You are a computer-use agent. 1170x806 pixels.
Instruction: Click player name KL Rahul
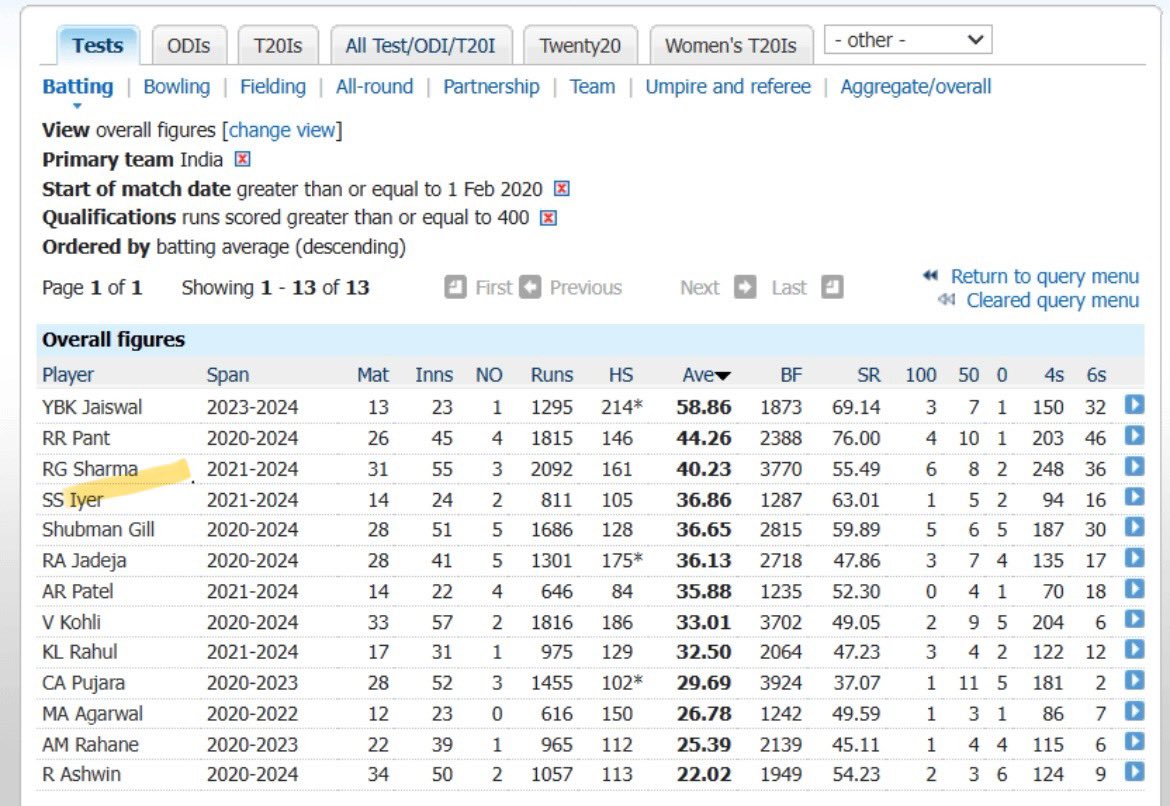pyautogui.click(x=80, y=652)
